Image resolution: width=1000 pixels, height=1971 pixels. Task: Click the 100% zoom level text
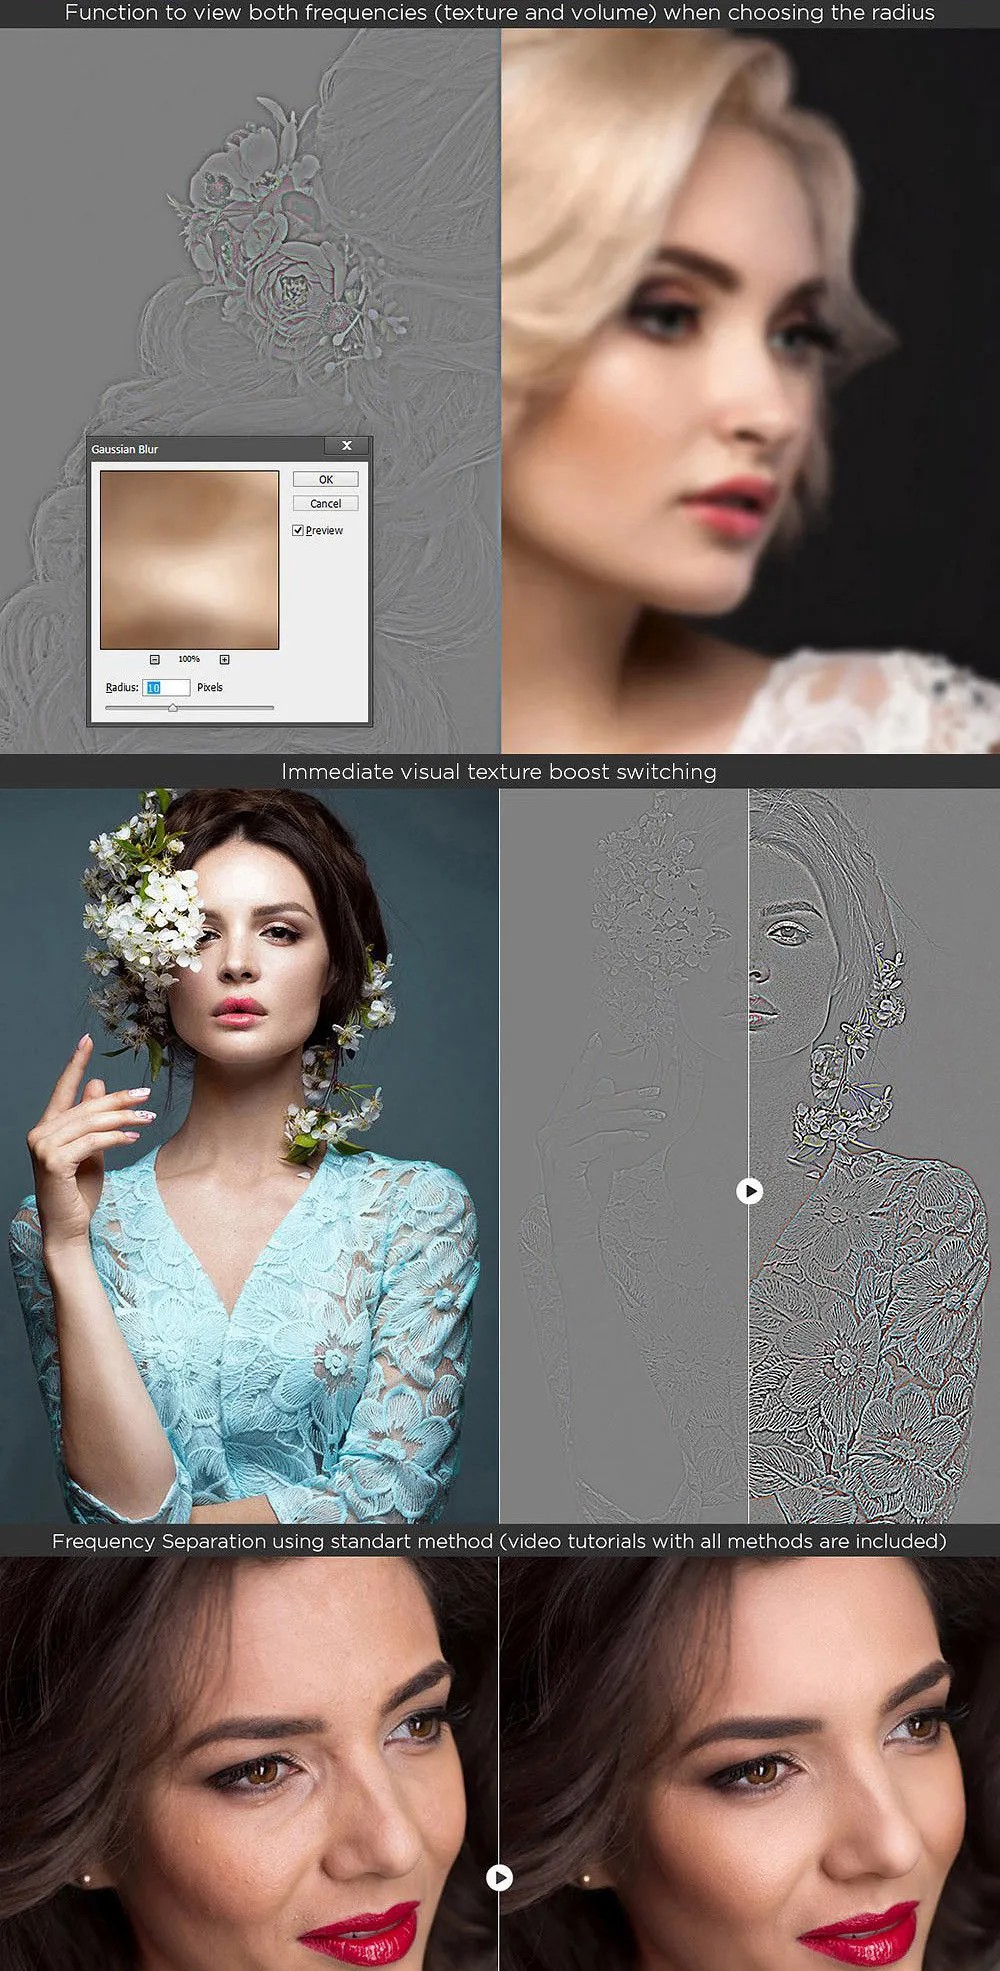[x=189, y=659]
